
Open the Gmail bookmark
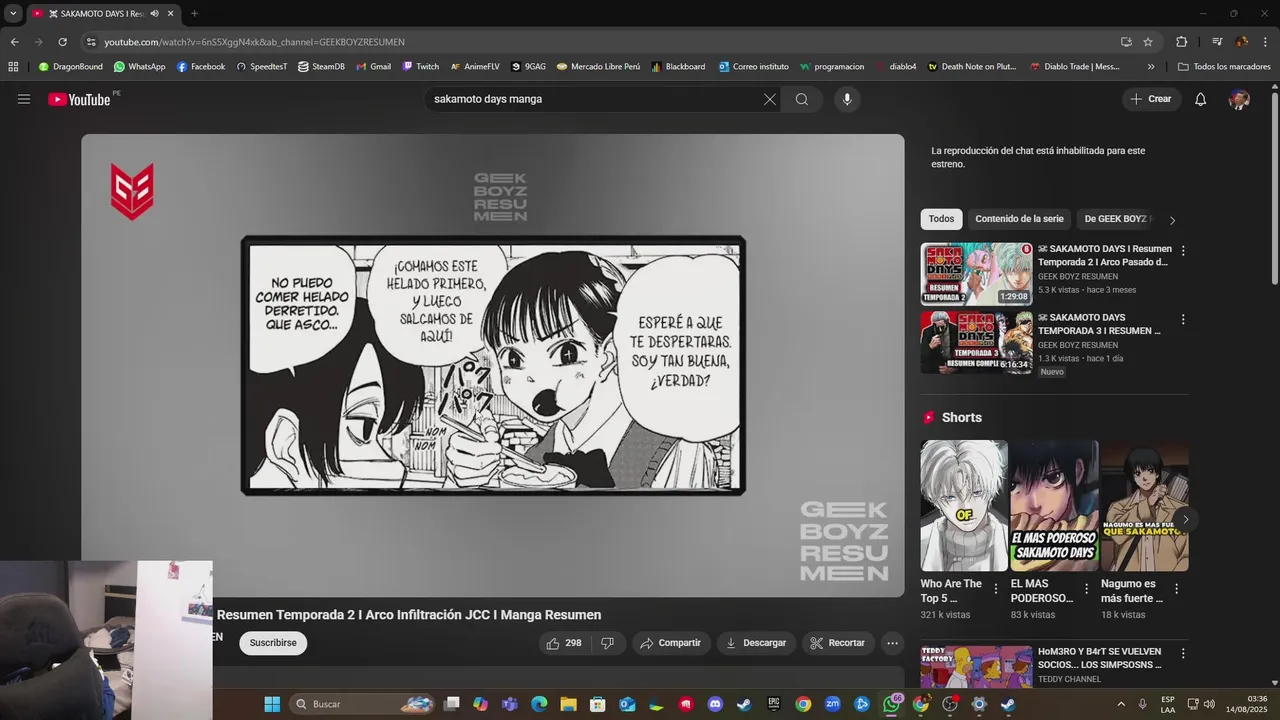tap(374, 67)
